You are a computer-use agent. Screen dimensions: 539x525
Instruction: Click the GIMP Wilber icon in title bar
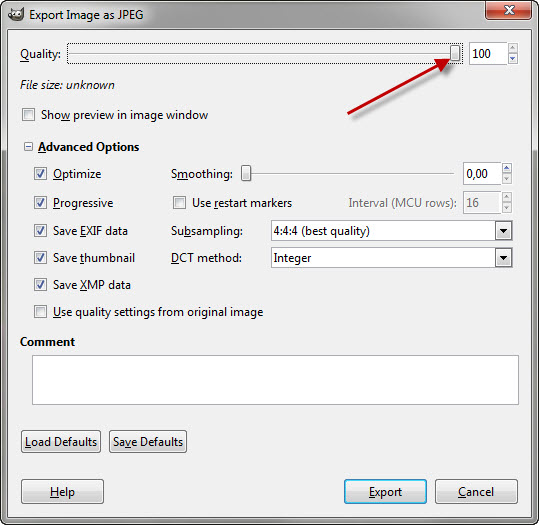tap(16, 14)
